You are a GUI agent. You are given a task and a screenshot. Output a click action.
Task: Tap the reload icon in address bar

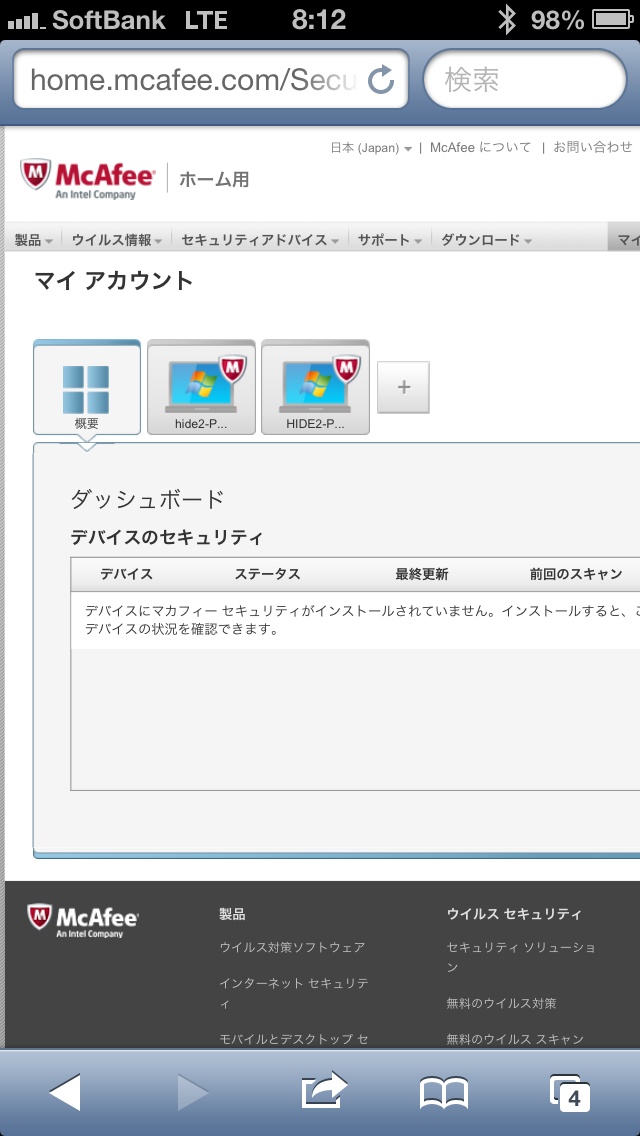tap(381, 79)
